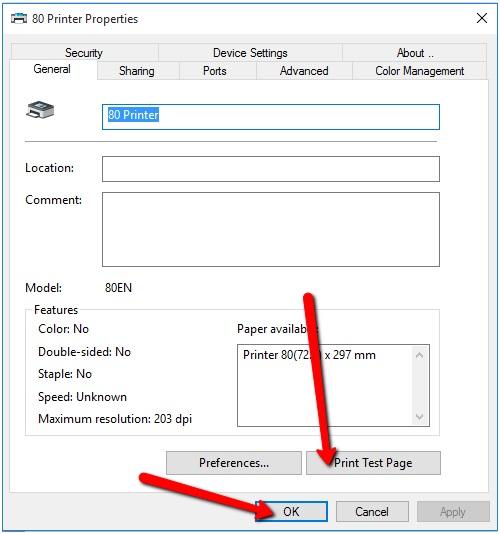This screenshot has height=534, width=500.
Task: Click the printer icon in the title bar
Action: 19,18
